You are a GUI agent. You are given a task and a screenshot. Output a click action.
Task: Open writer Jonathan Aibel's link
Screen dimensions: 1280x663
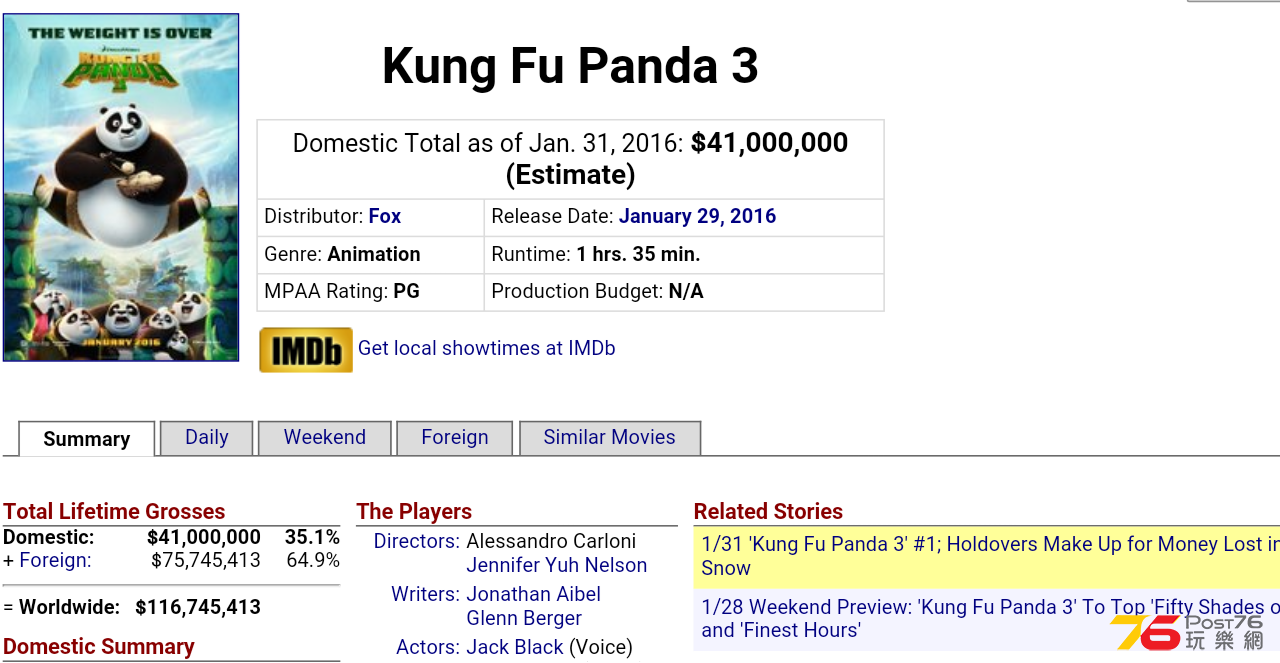pos(534,594)
